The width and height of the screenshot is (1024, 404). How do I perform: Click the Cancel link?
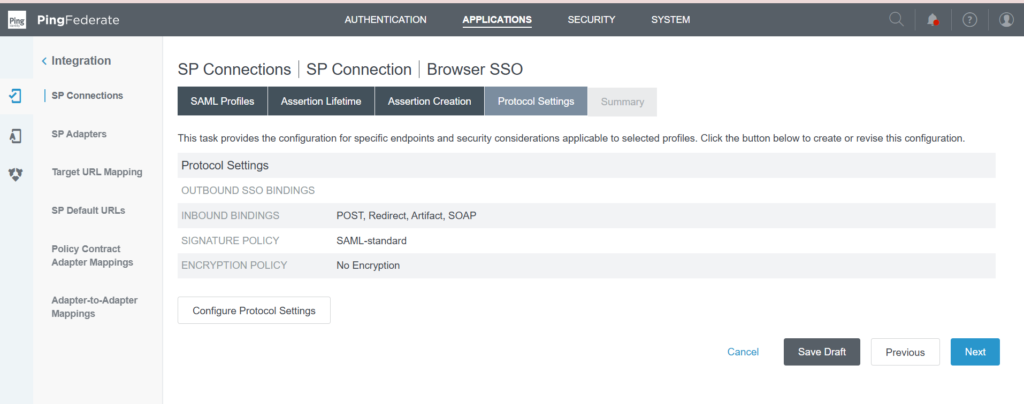(x=743, y=352)
